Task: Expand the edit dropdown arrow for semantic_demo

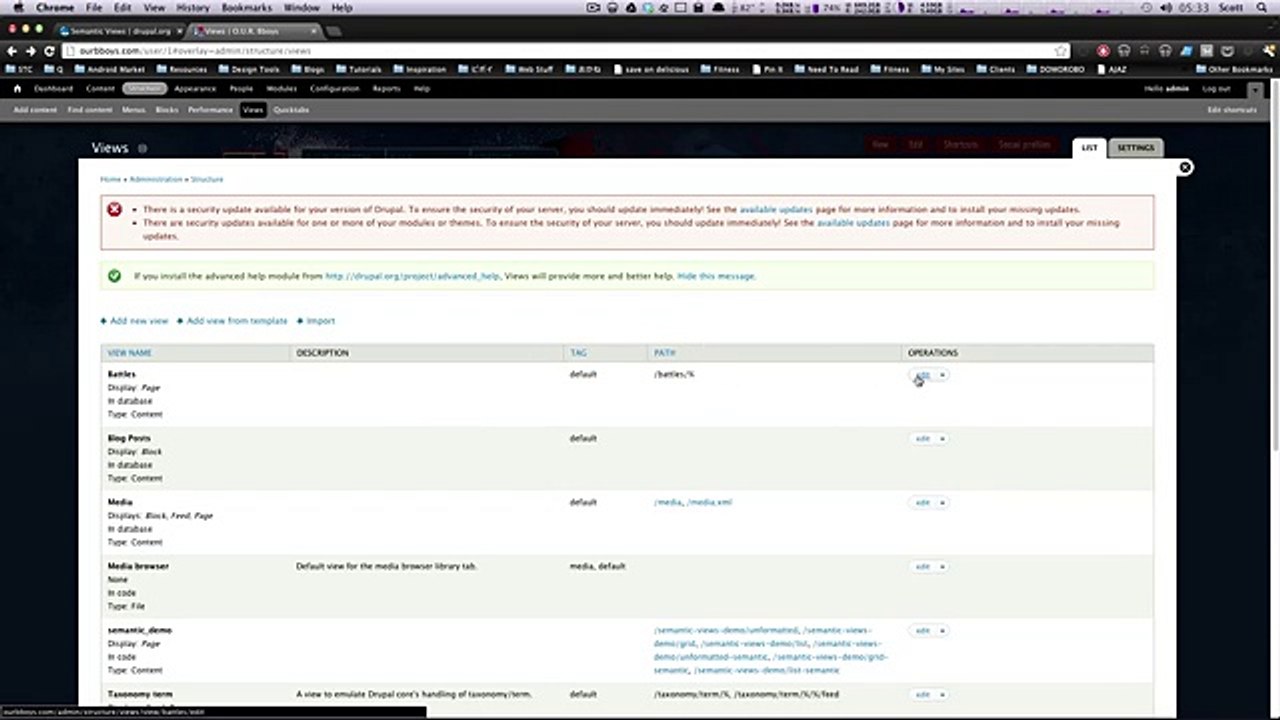Action: [x=942, y=631]
